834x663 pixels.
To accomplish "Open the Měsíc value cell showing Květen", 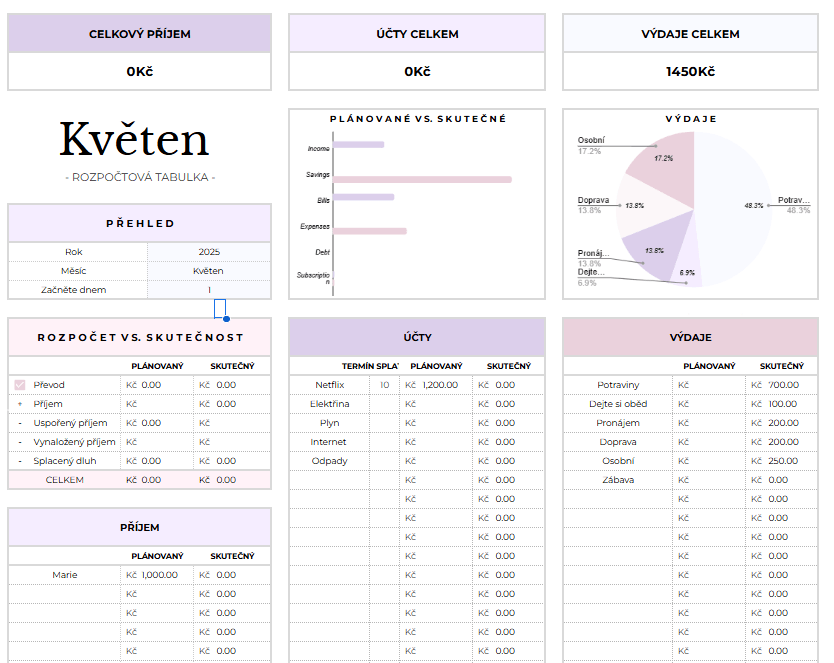I will tap(208, 271).
